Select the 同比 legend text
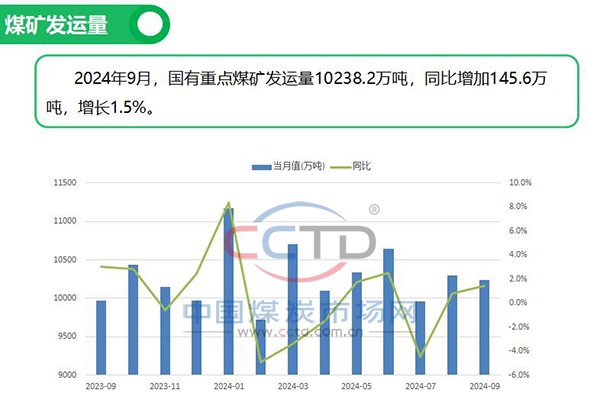600x396 pixels. coord(361,166)
